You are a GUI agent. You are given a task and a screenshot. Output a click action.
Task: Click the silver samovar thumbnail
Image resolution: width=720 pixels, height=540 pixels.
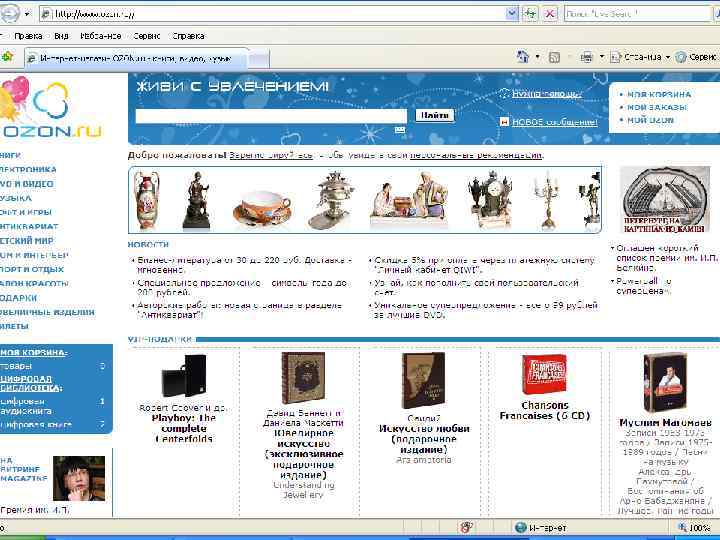click(332, 200)
